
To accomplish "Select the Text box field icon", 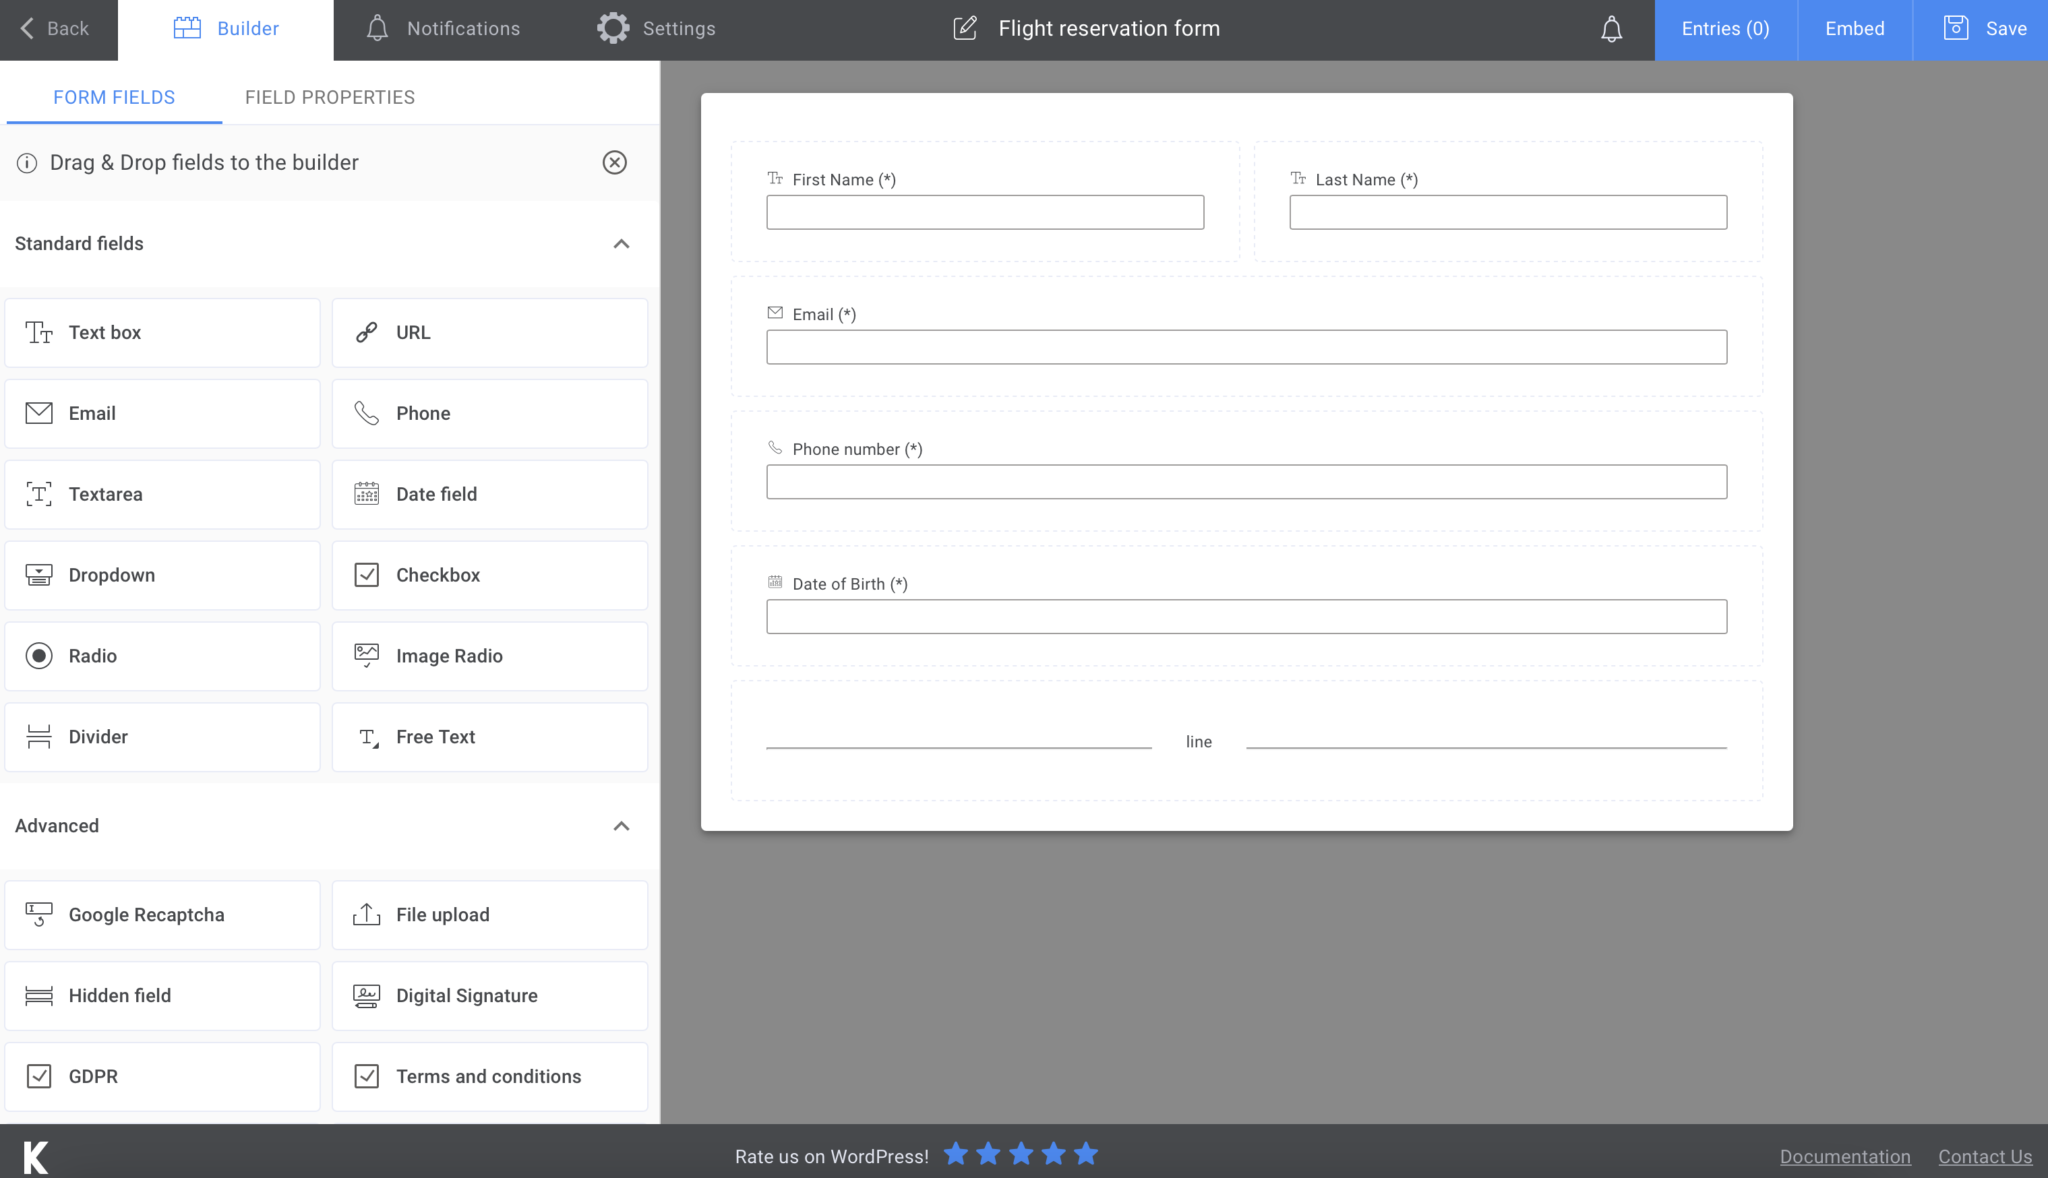I will 38,332.
